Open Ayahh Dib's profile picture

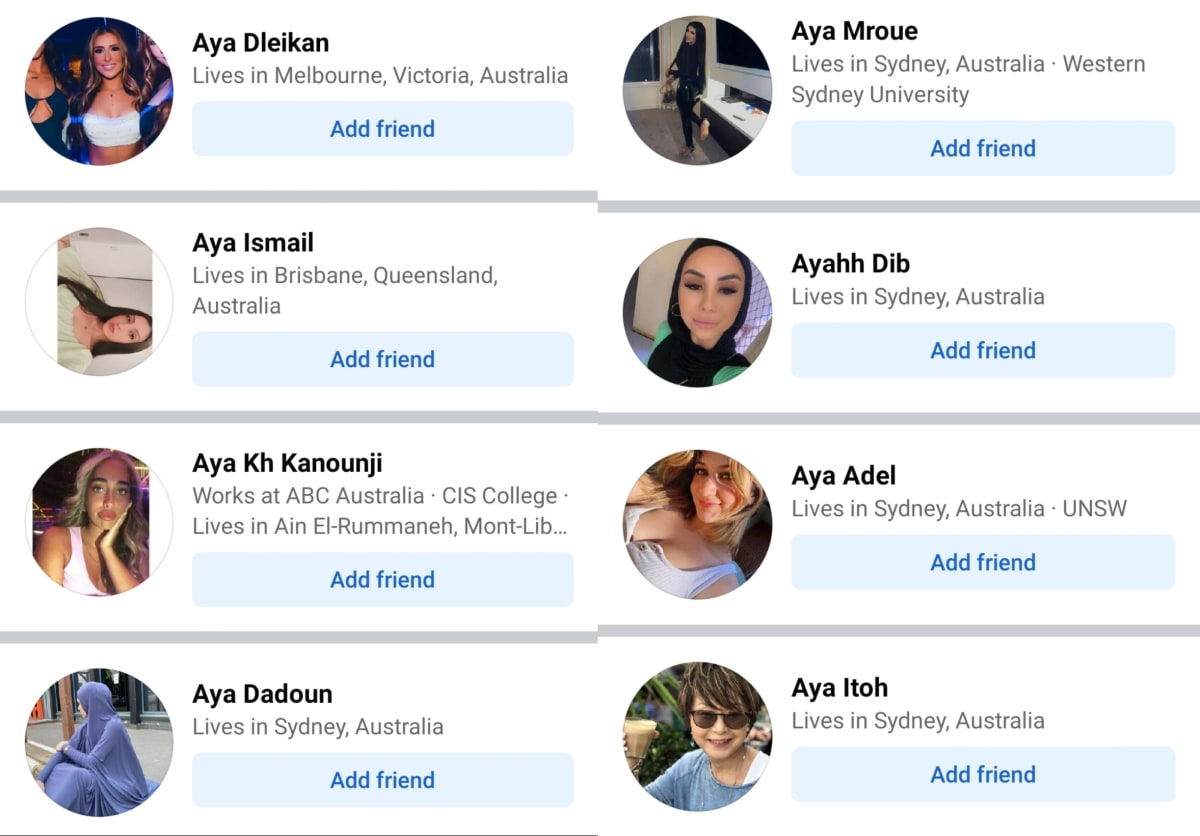tap(697, 312)
